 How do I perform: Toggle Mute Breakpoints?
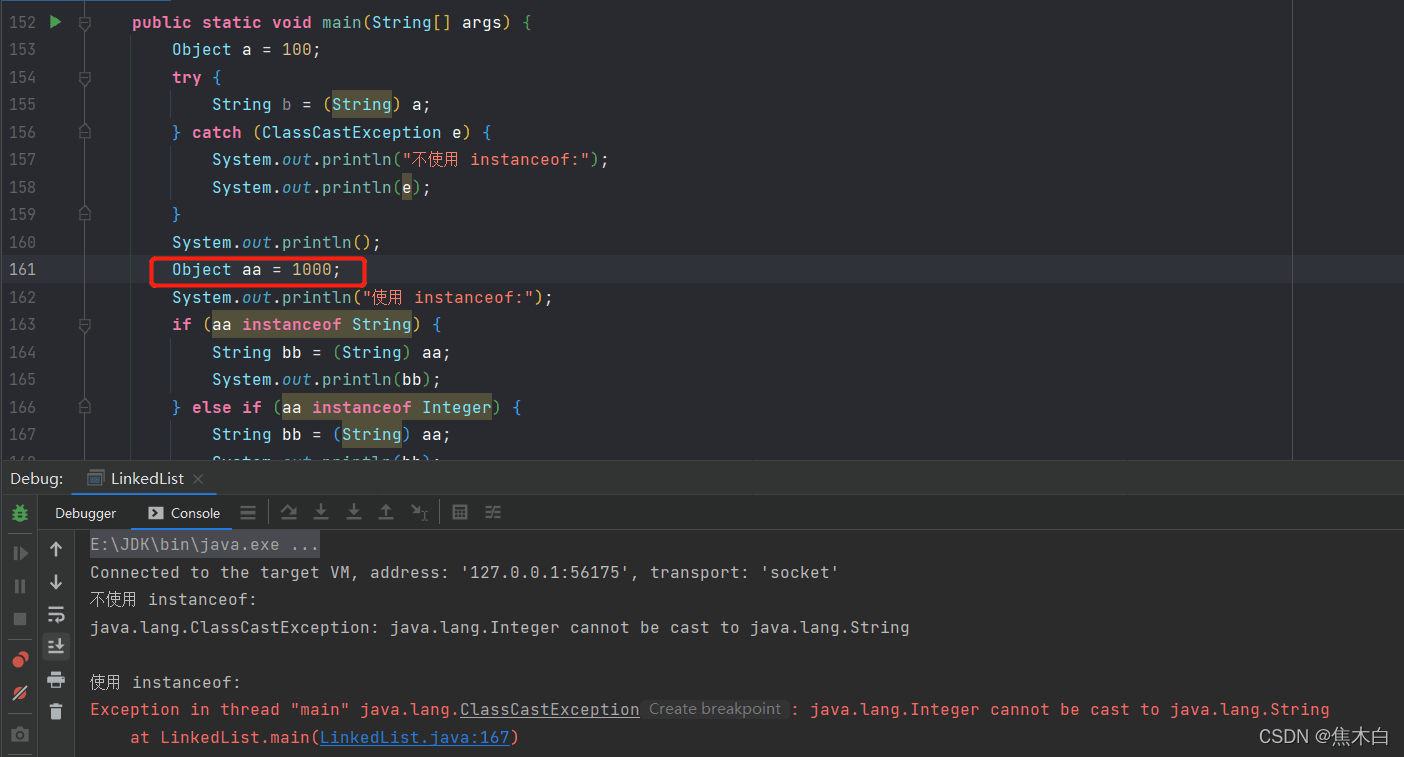pos(19,692)
